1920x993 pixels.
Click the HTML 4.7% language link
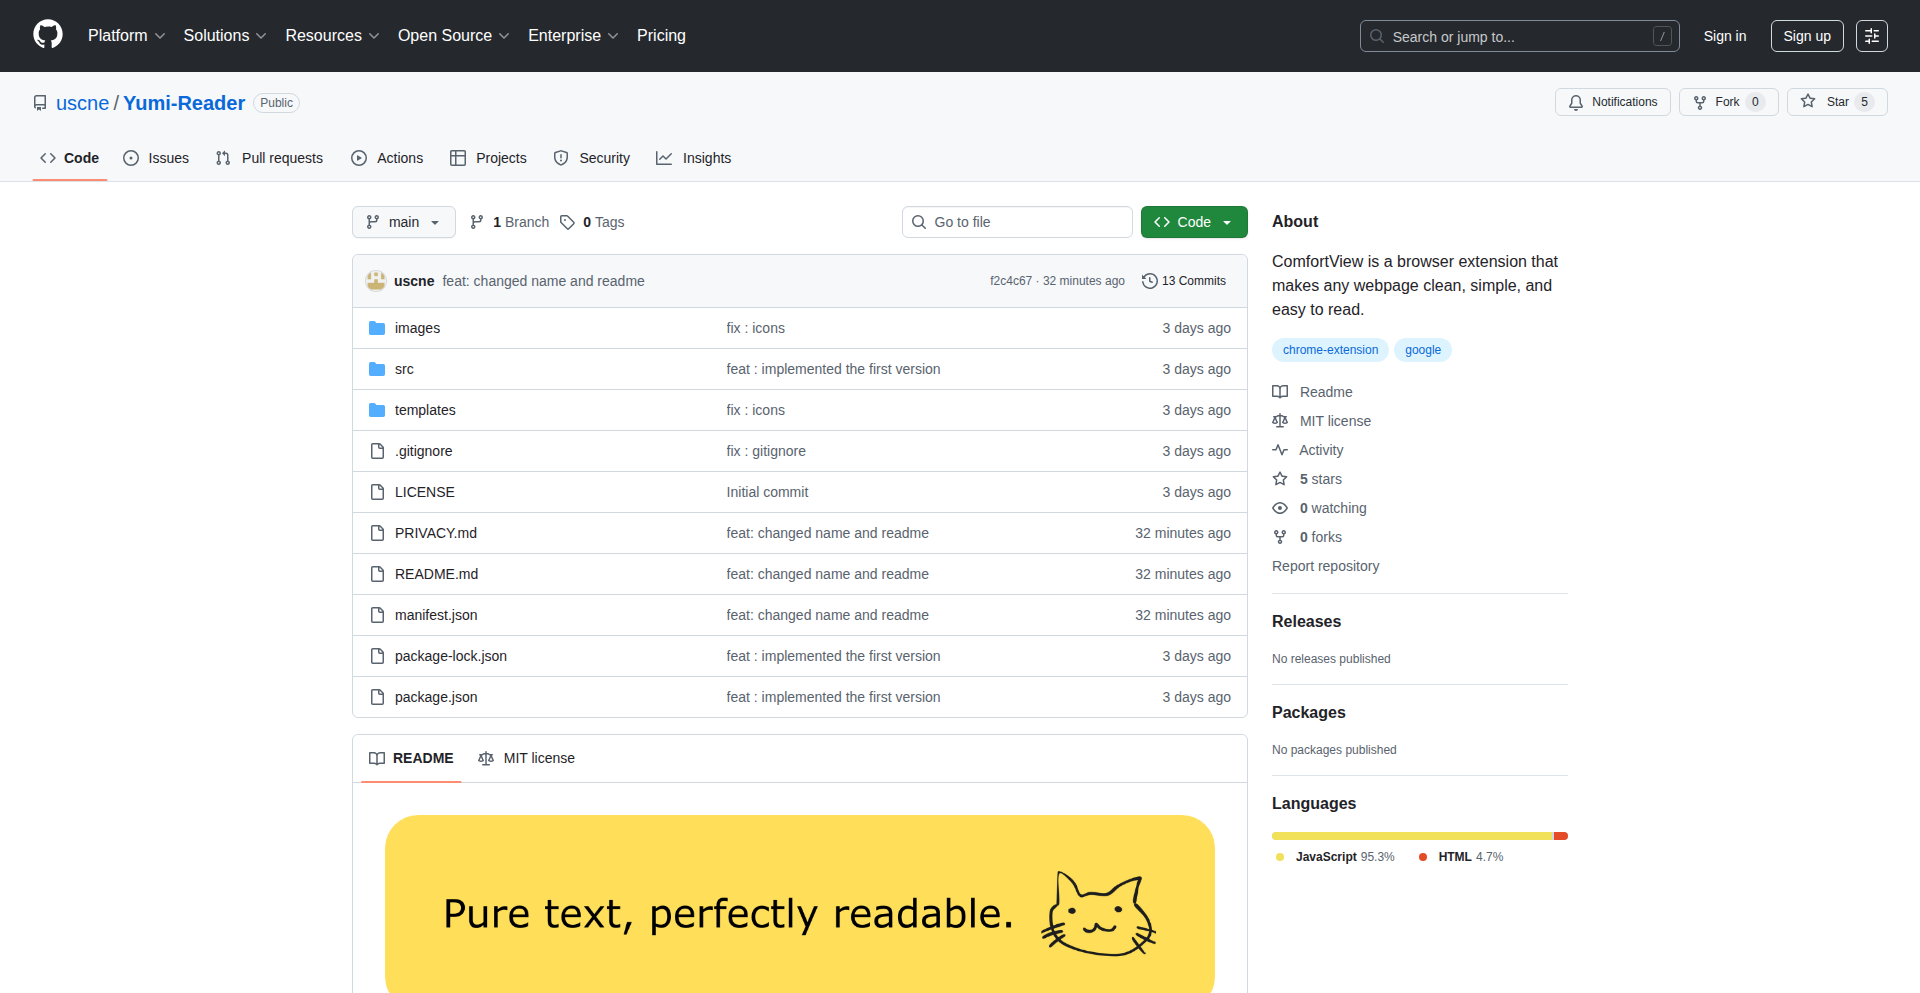1461,857
